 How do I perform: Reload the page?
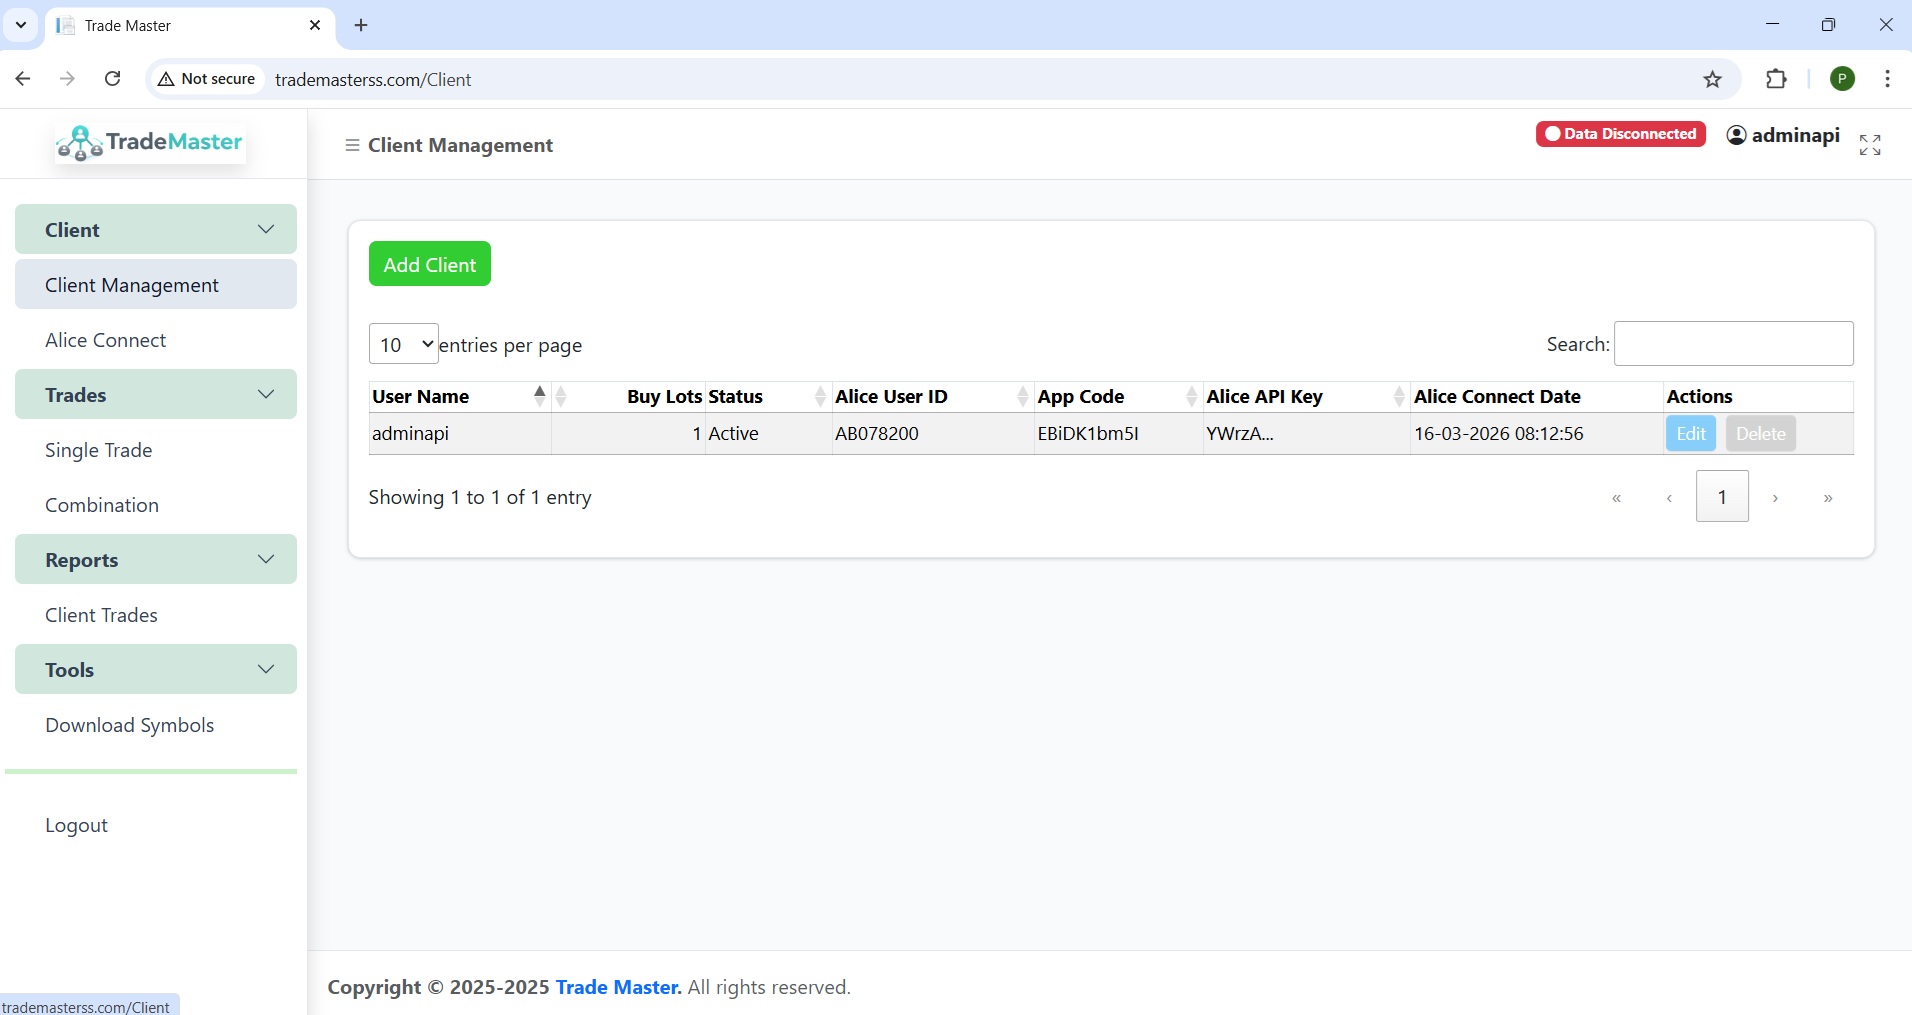coord(113,79)
